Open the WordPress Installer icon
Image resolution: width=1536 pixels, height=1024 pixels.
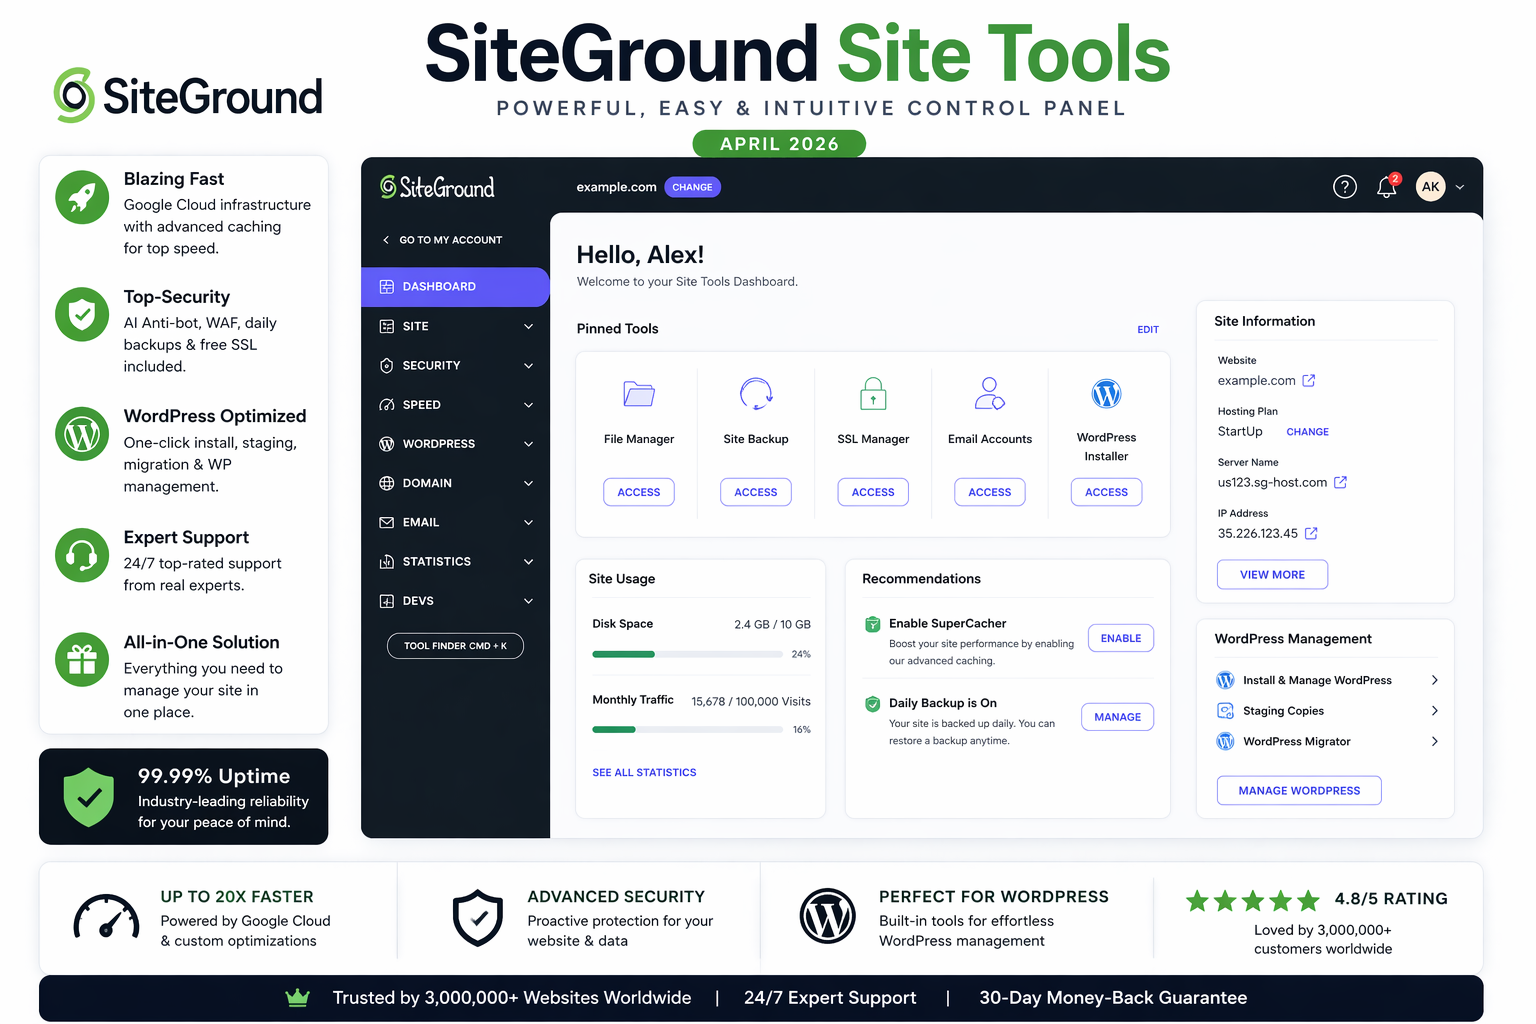(1106, 394)
